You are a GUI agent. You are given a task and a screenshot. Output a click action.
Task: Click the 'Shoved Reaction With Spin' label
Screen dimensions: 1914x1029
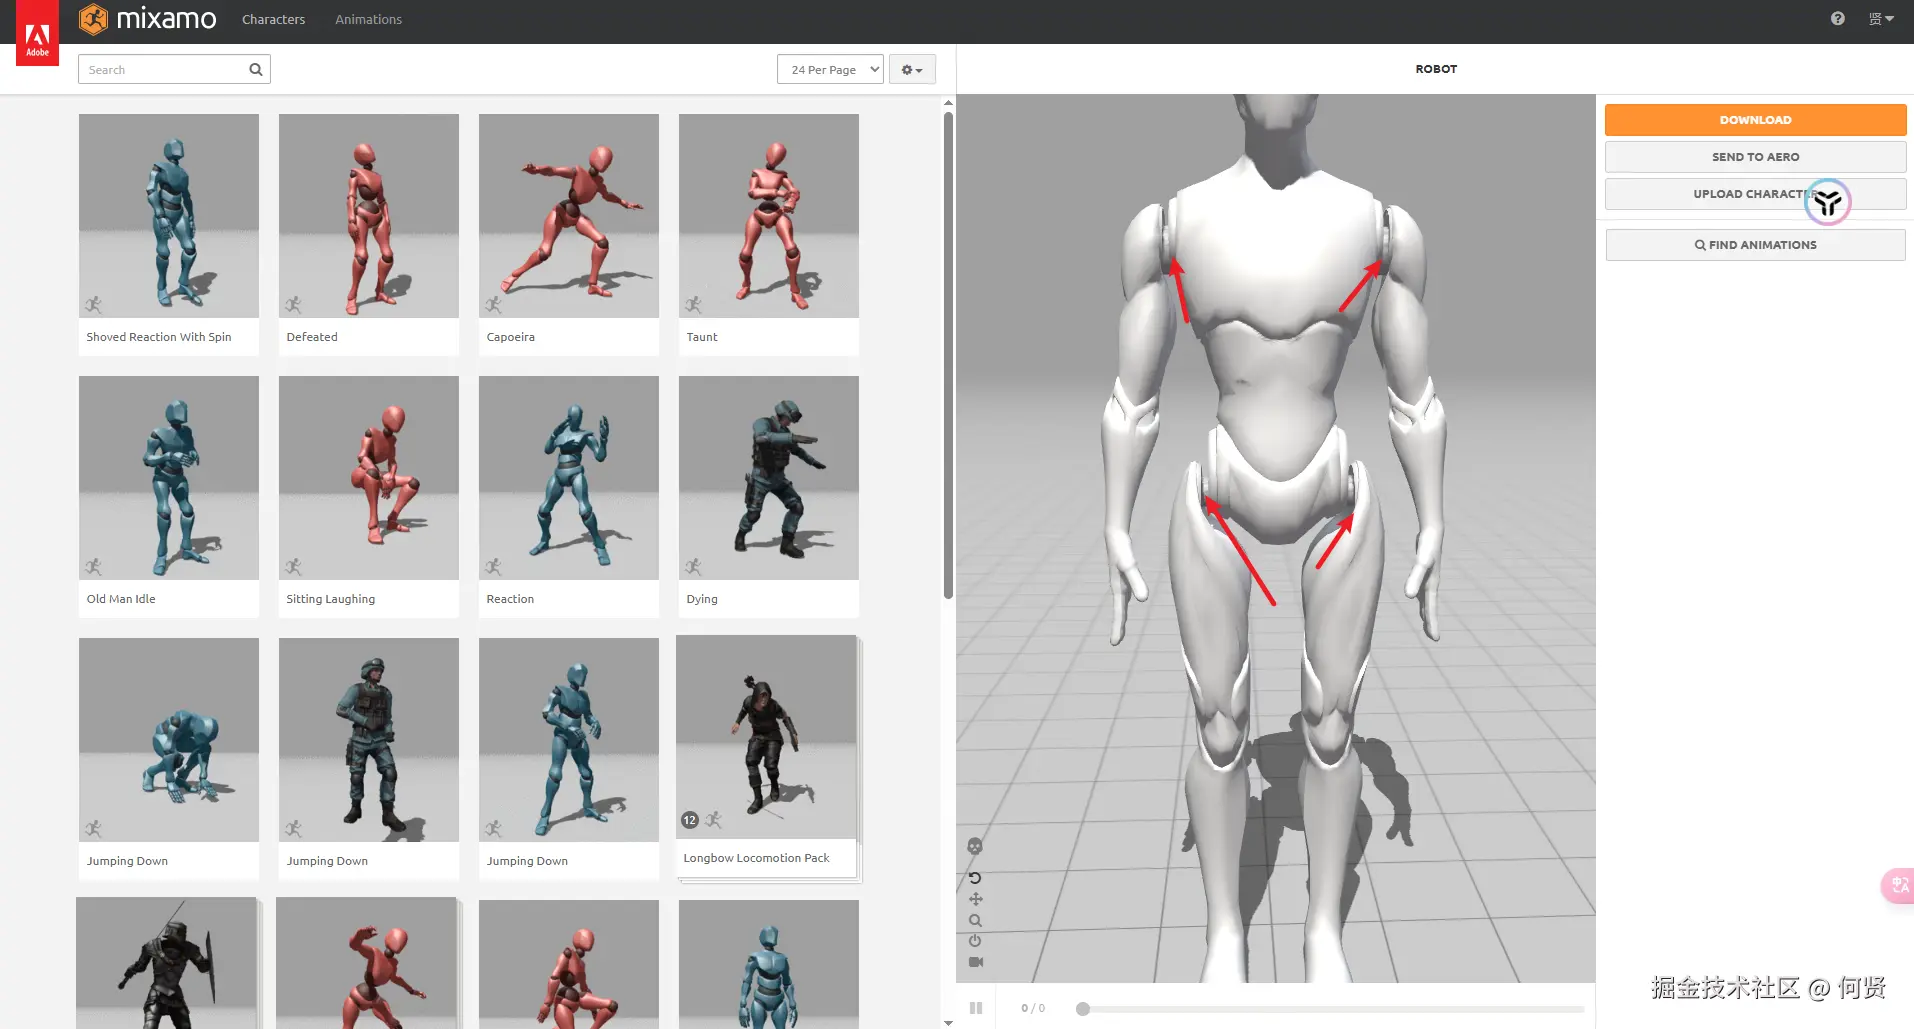click(159, 337)
